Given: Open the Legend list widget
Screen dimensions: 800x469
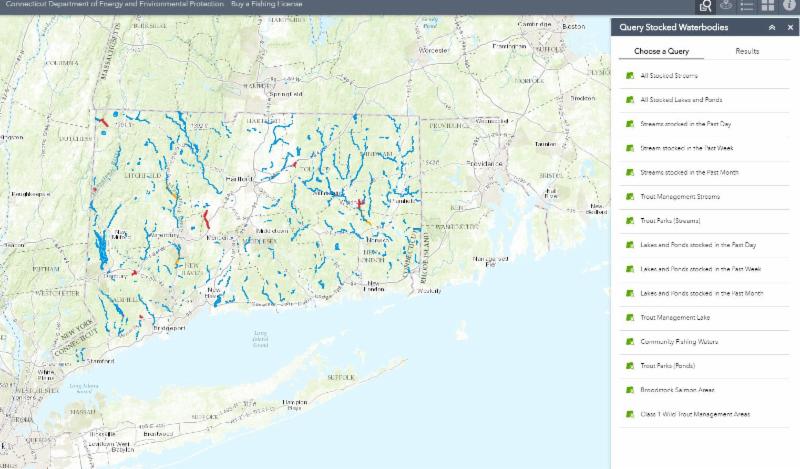Looking at the screenshot, I should (x=747, y=6).
